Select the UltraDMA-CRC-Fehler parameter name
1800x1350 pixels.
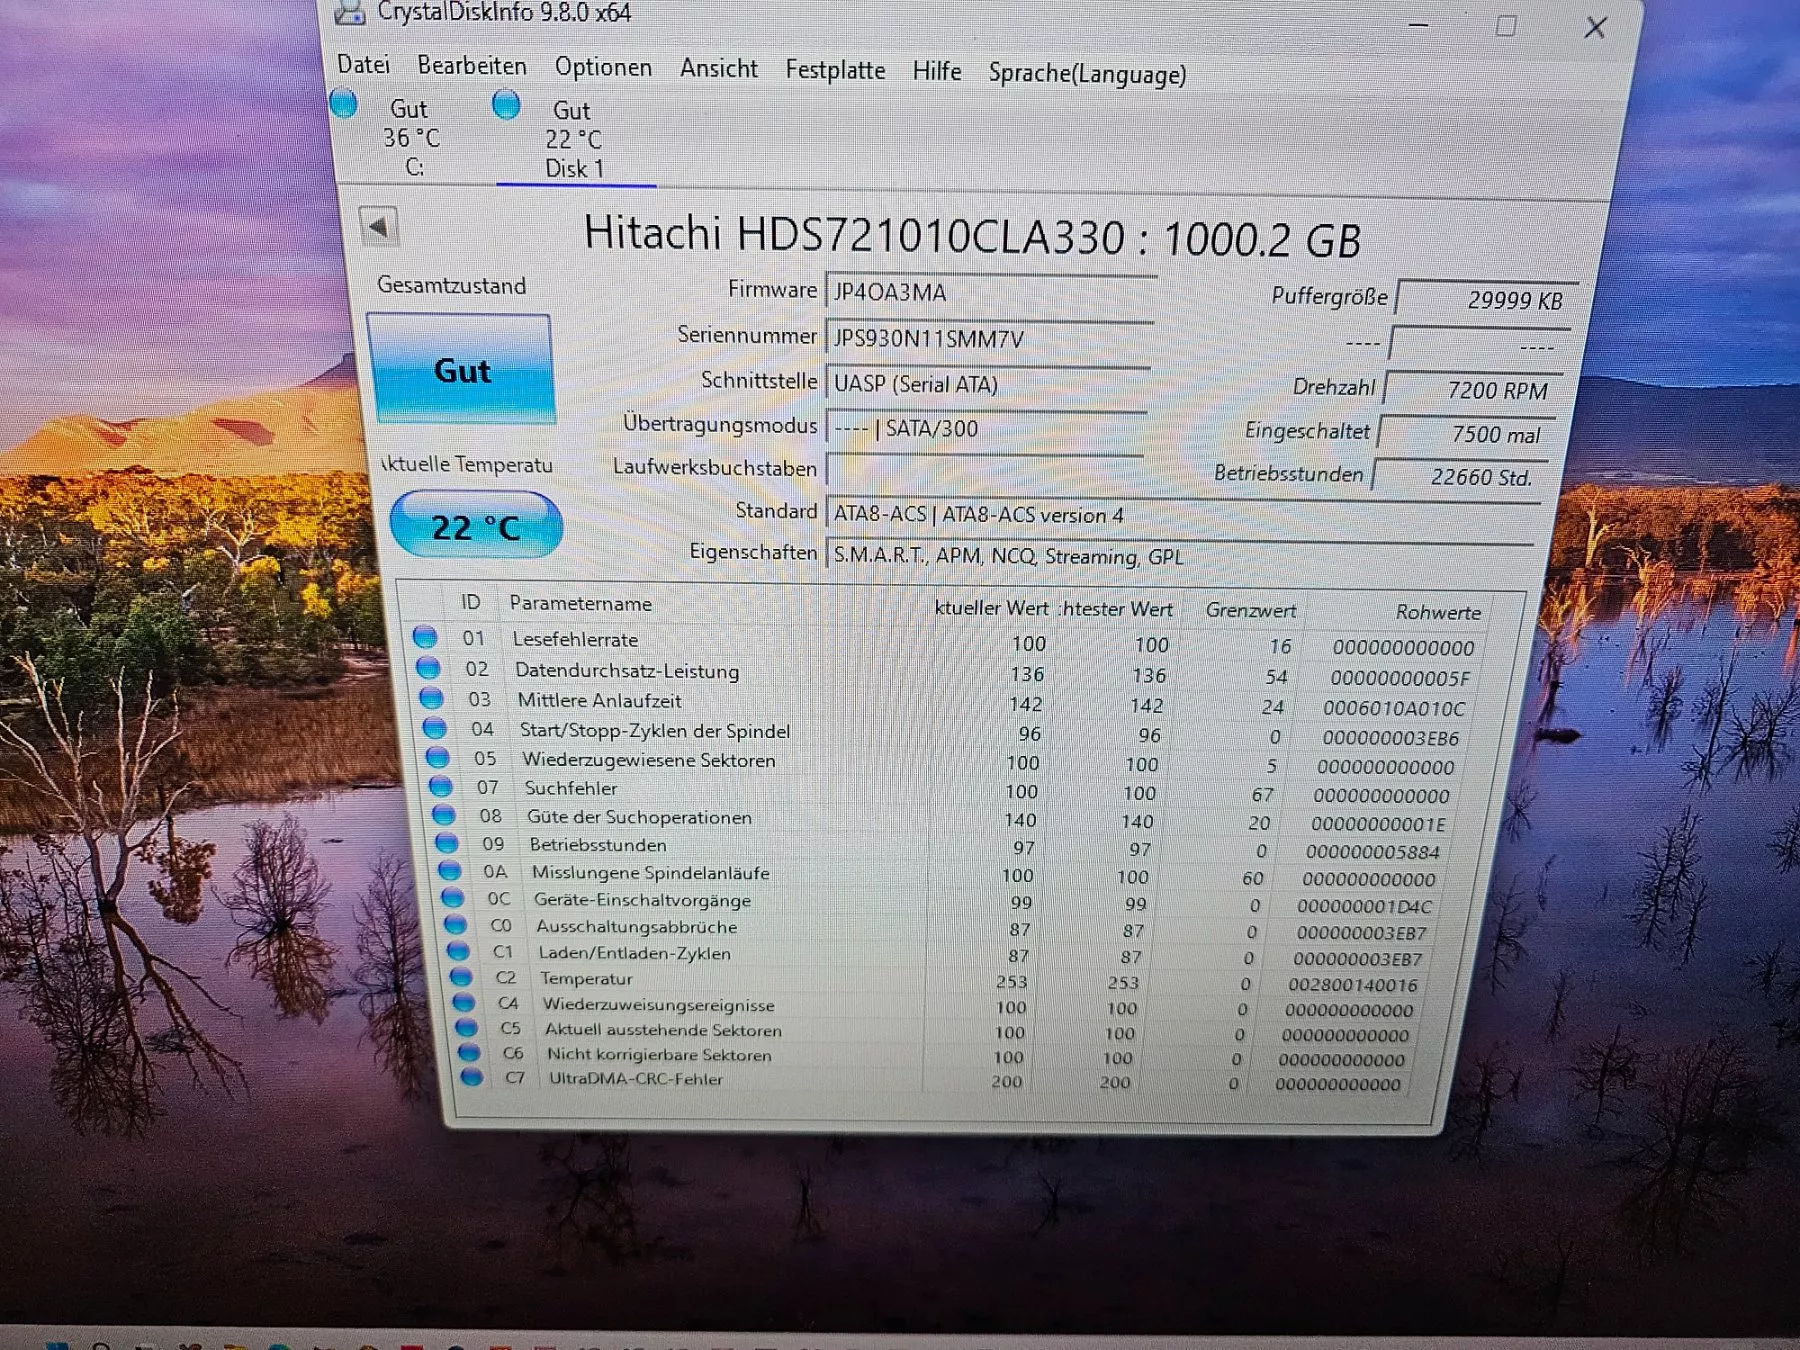(635, 1079)
